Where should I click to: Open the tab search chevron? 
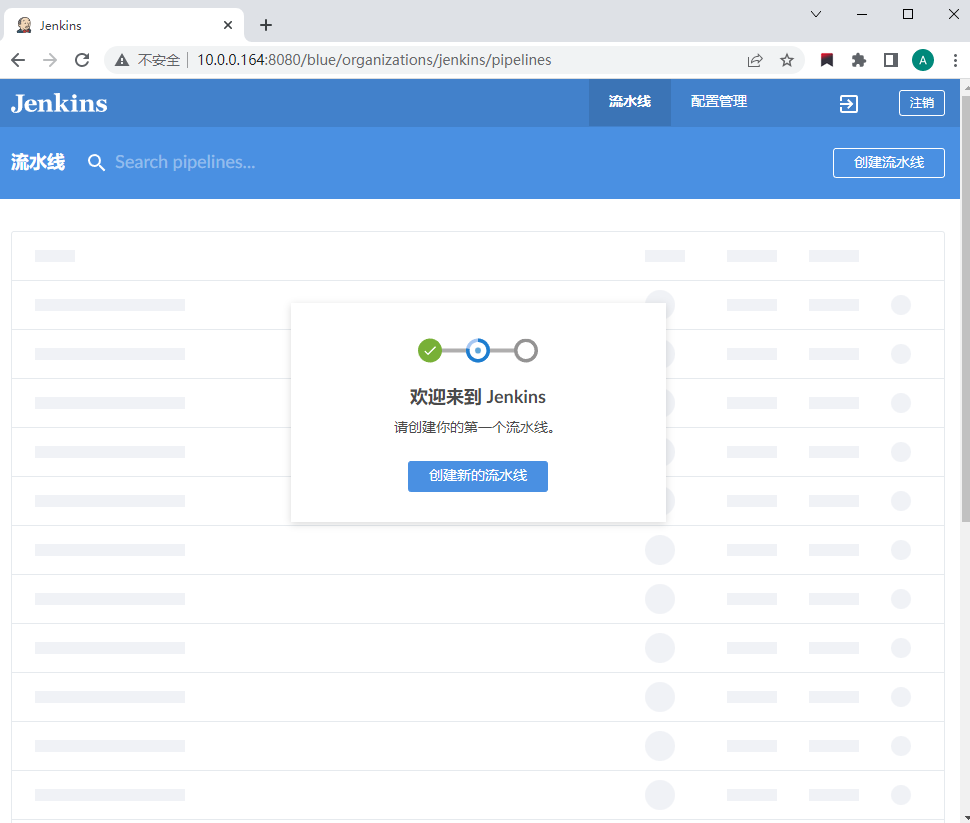[816, 14]
